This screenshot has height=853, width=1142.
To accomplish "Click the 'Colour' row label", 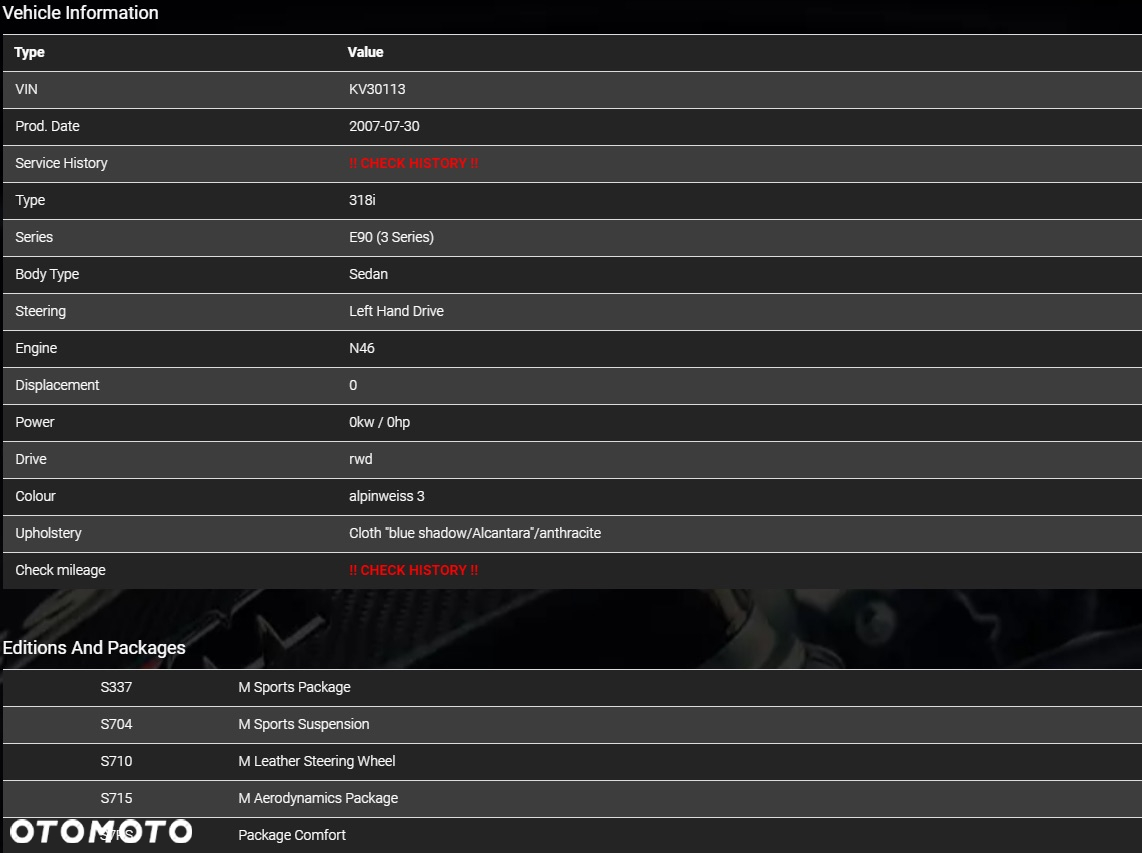I will tap(36, 496).
